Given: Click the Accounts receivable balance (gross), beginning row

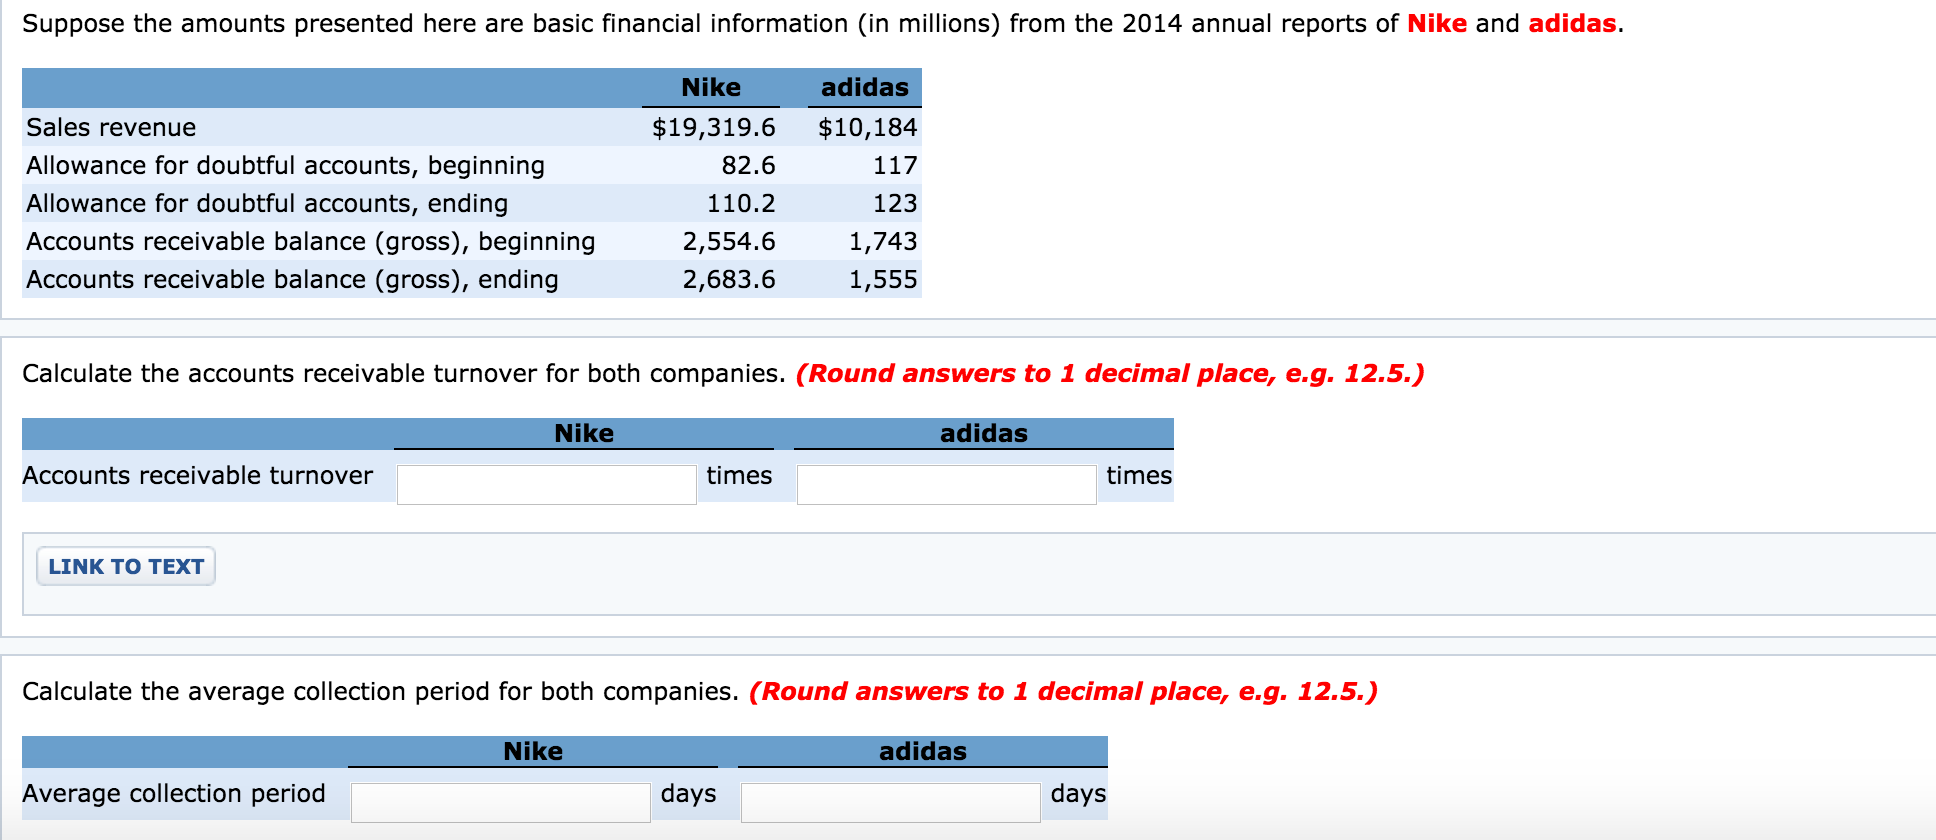Looking at the screenshot, I should click(x=311, y=241).
